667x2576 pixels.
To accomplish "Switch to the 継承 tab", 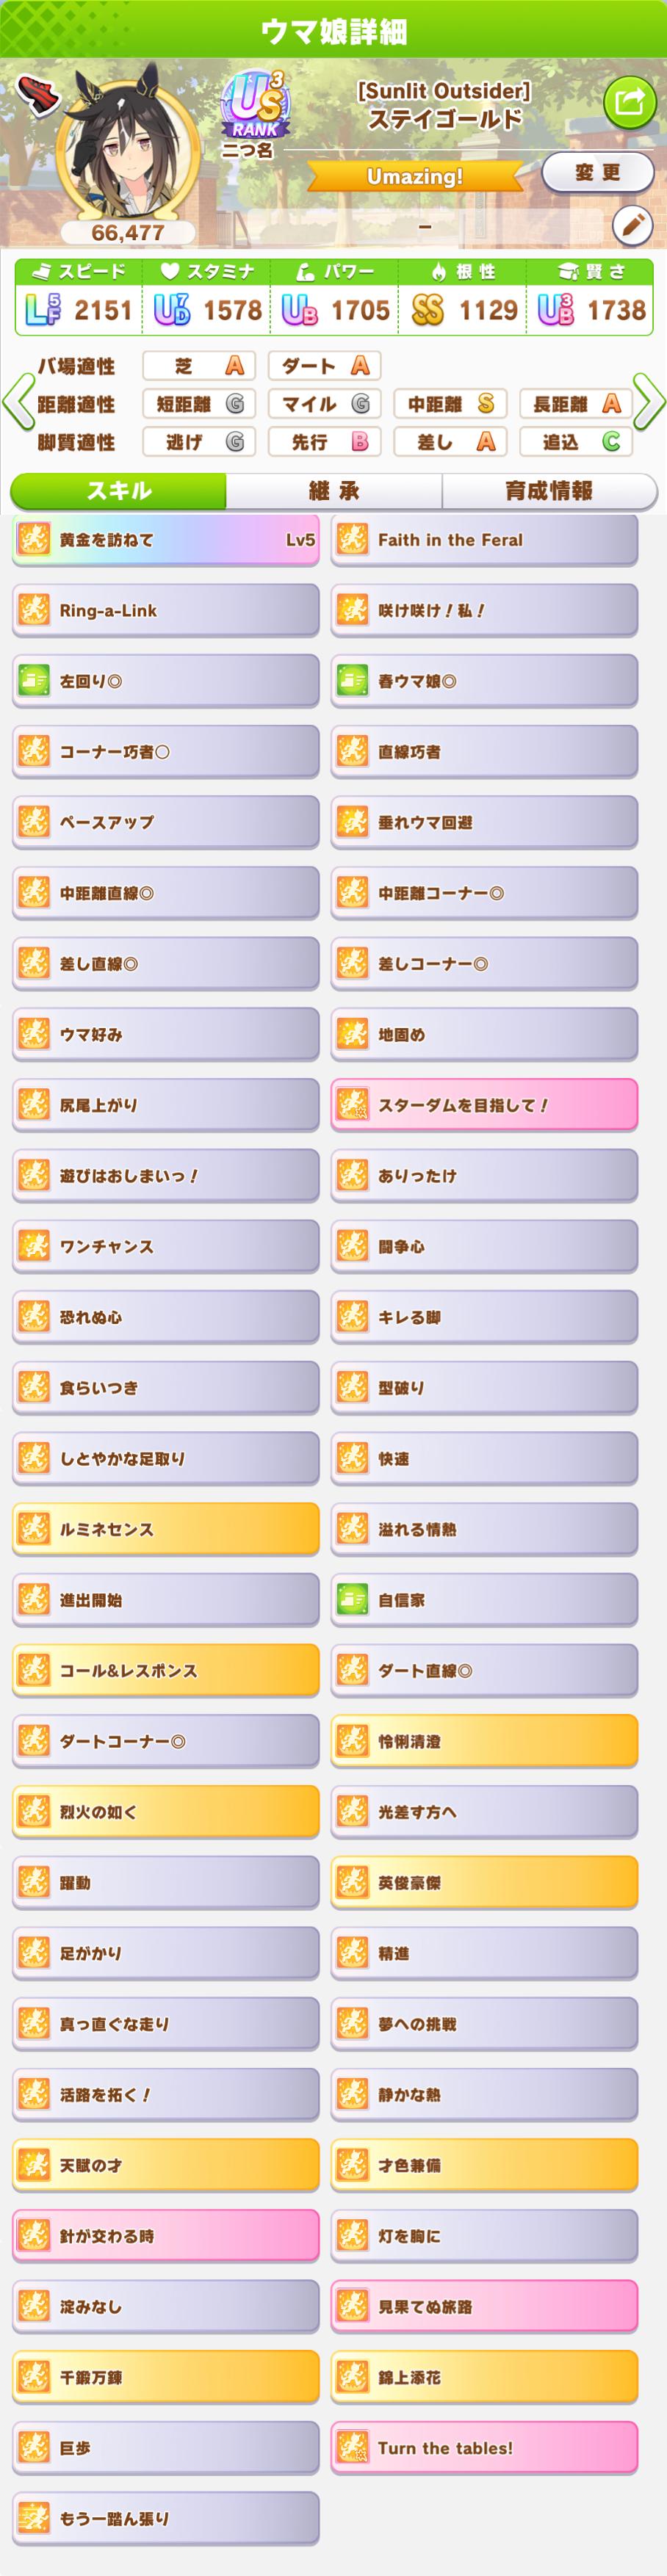I will pyautogui.click(x=334, y=491).
